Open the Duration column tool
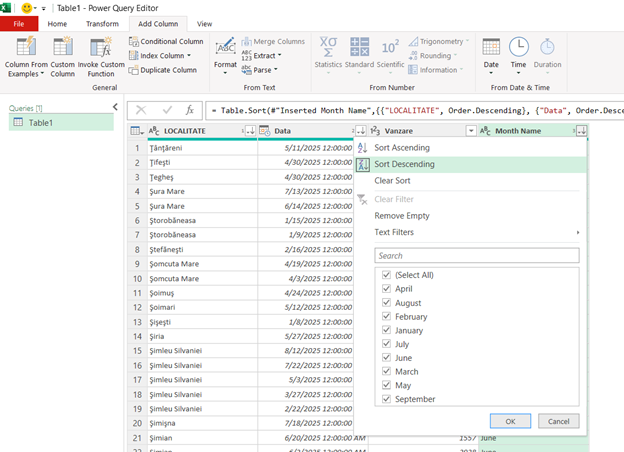The height and width of the screenshot is (452, 624). click(547, 56)
